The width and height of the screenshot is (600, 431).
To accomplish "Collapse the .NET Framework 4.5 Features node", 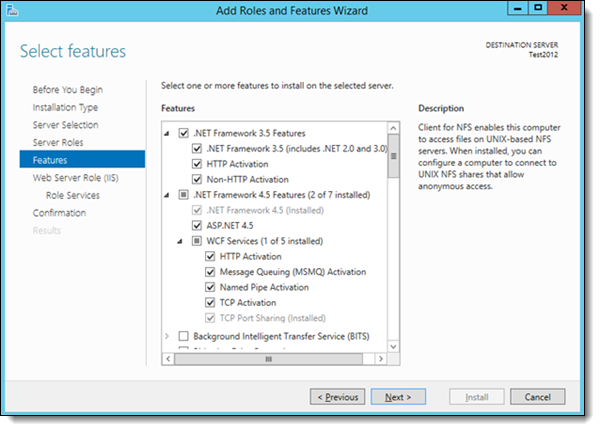I will (167, 195).
